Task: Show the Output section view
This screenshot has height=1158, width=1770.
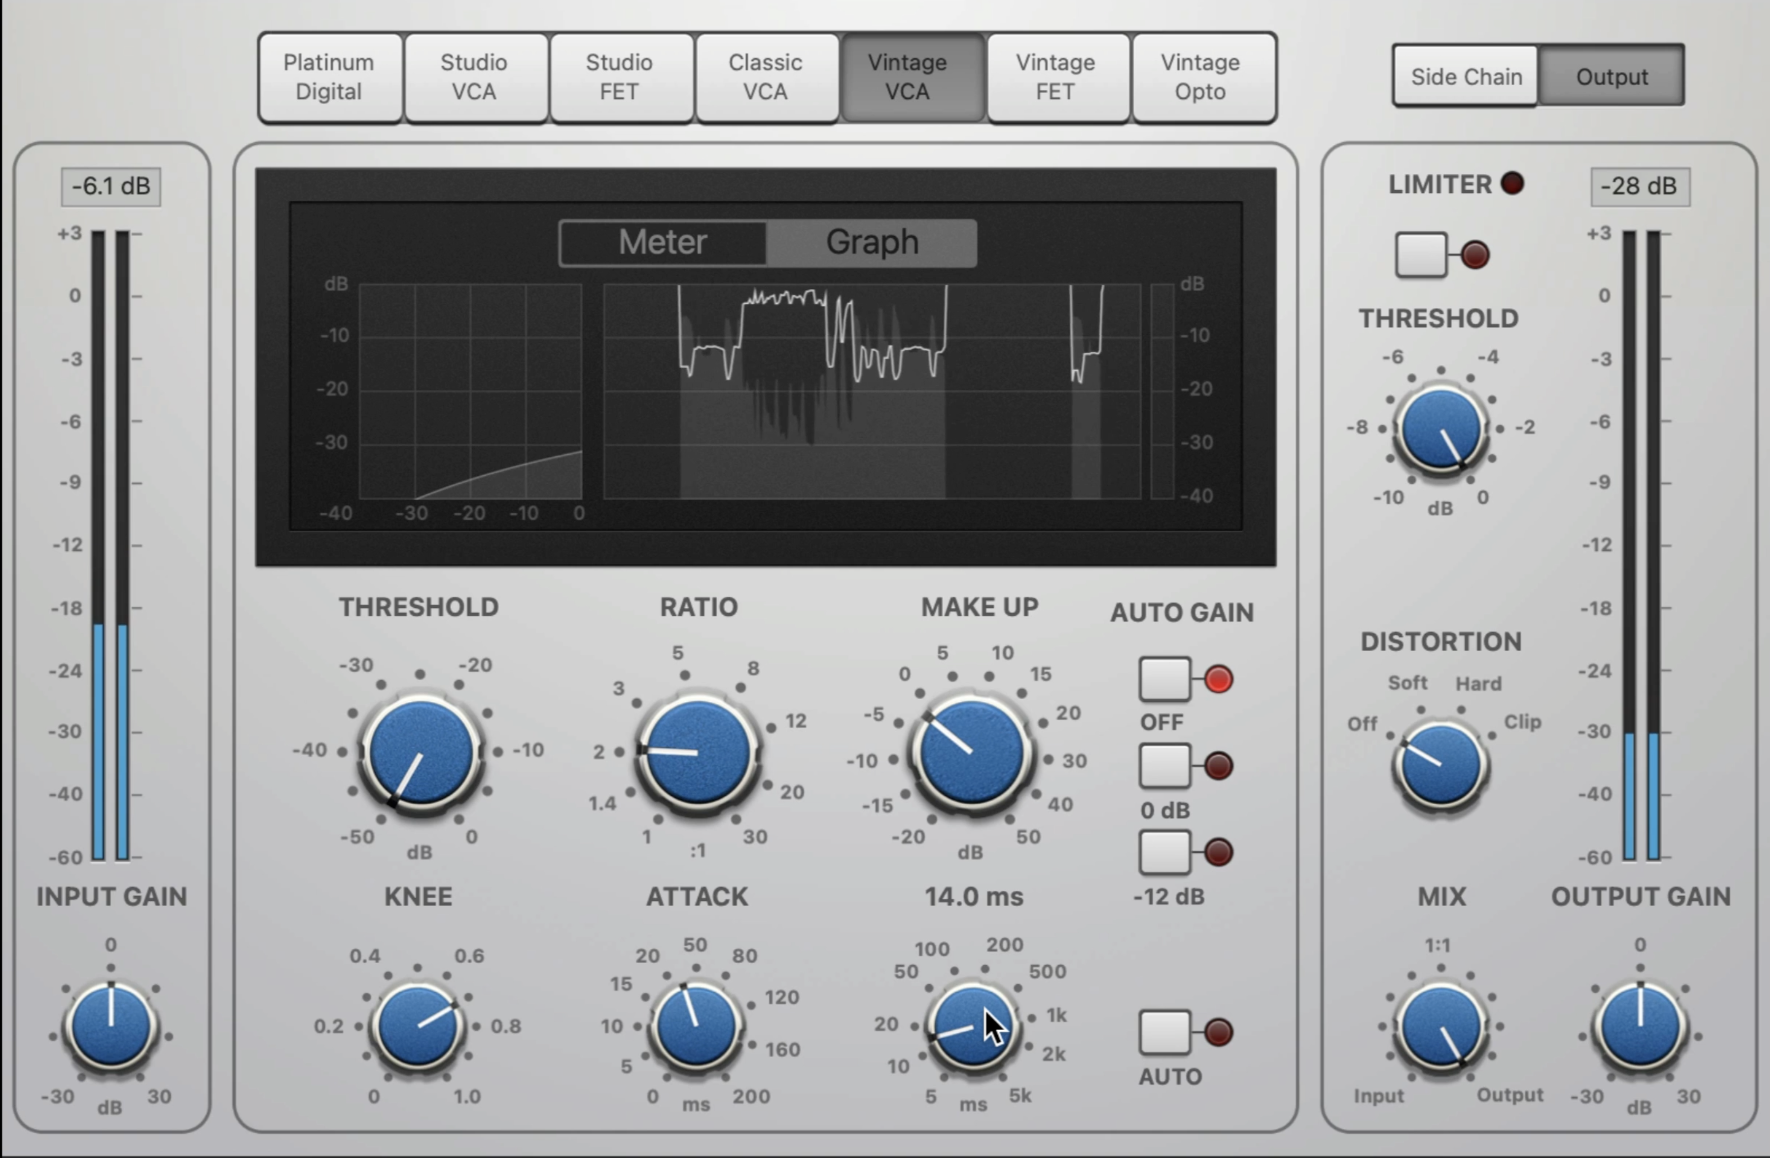Action: [1611, 76]
